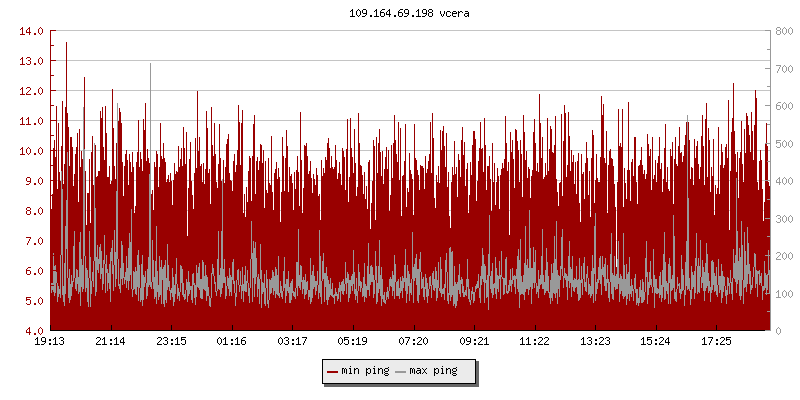Click the 10.0 value on left axis
This screenshot has width=800, height=400.
(x=32, y=151)
